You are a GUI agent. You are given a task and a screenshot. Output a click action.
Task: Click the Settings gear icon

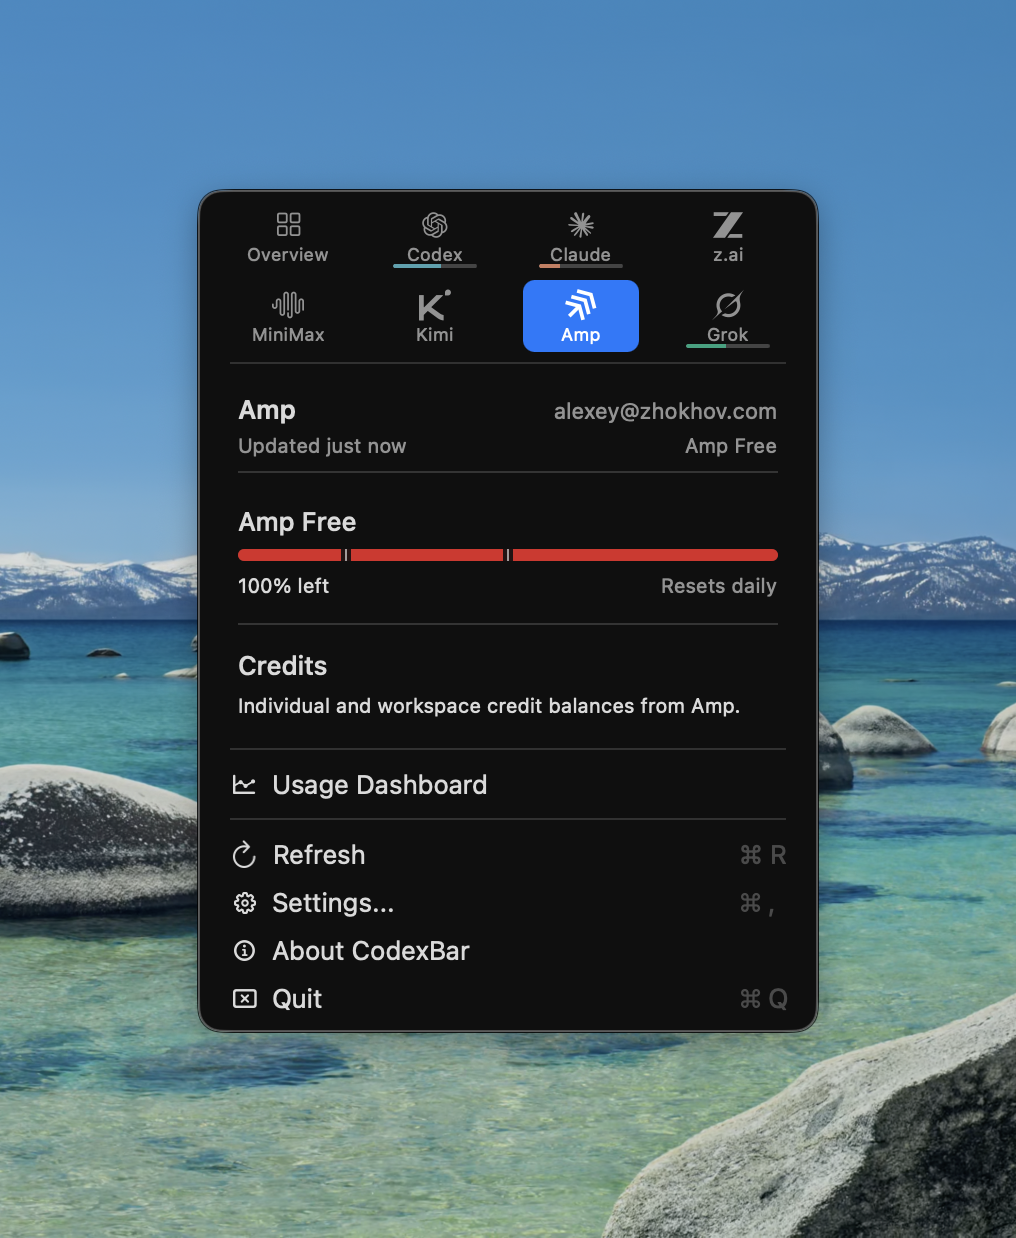coord(244,903)
